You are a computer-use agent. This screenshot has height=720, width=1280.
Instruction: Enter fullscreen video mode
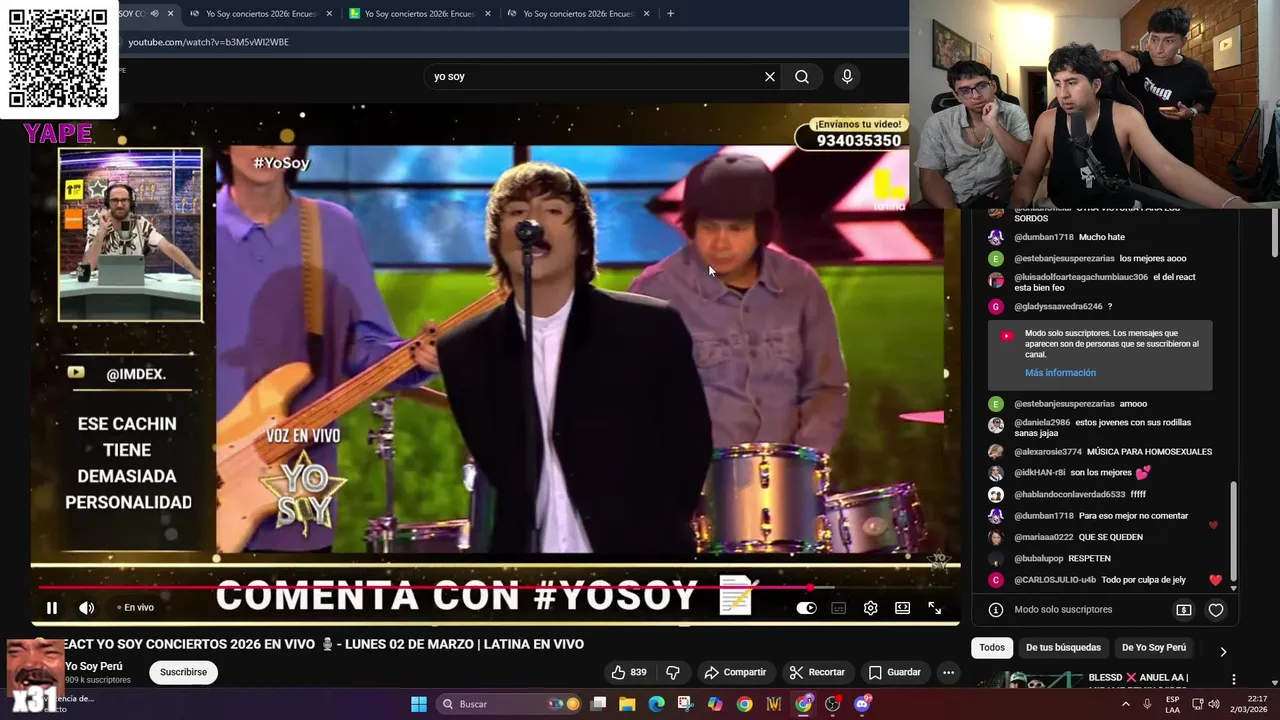(935, 608)
